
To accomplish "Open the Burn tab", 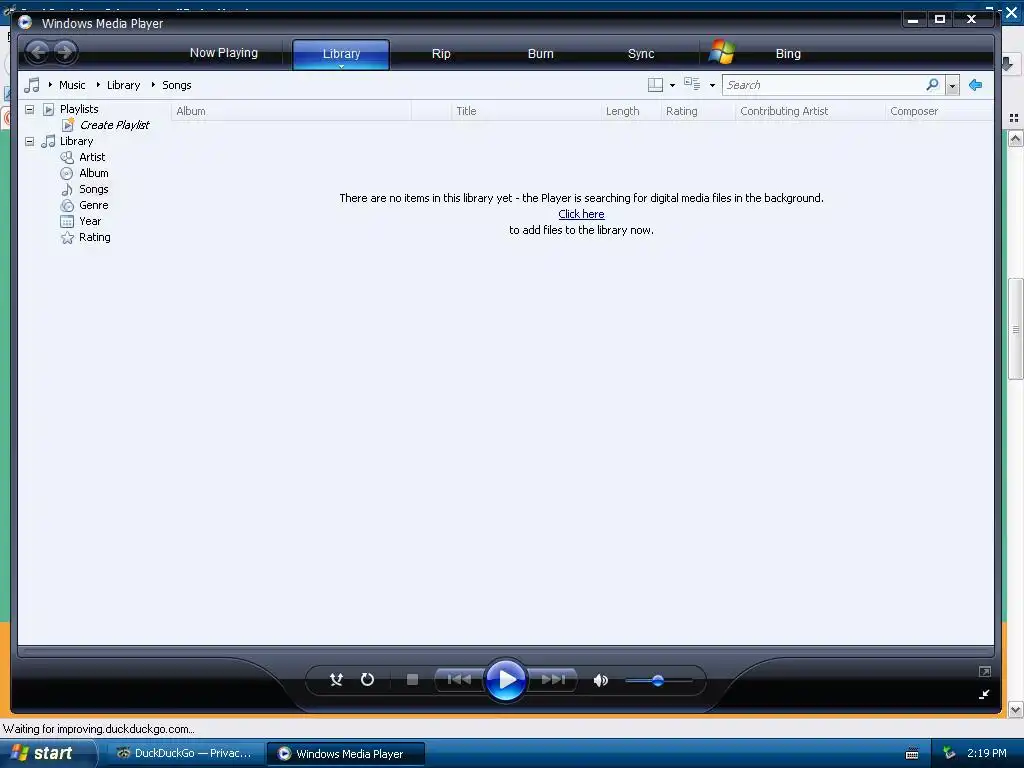I will (x=540, y=54).
